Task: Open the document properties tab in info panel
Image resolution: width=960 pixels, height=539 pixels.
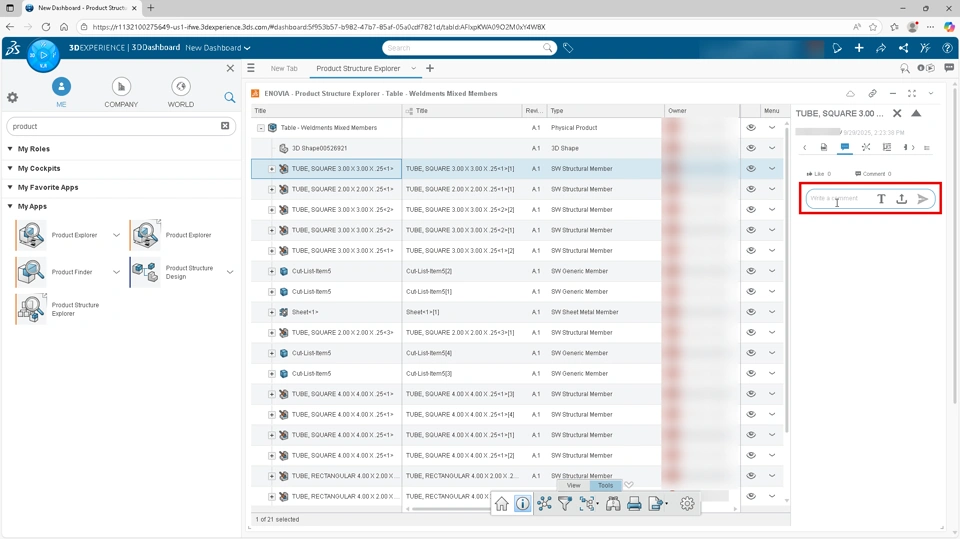Action: [x=823, y=147]
